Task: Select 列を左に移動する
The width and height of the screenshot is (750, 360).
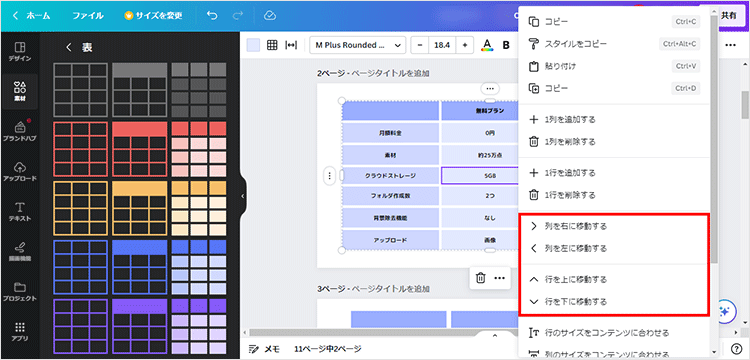Action: (614, 249)
